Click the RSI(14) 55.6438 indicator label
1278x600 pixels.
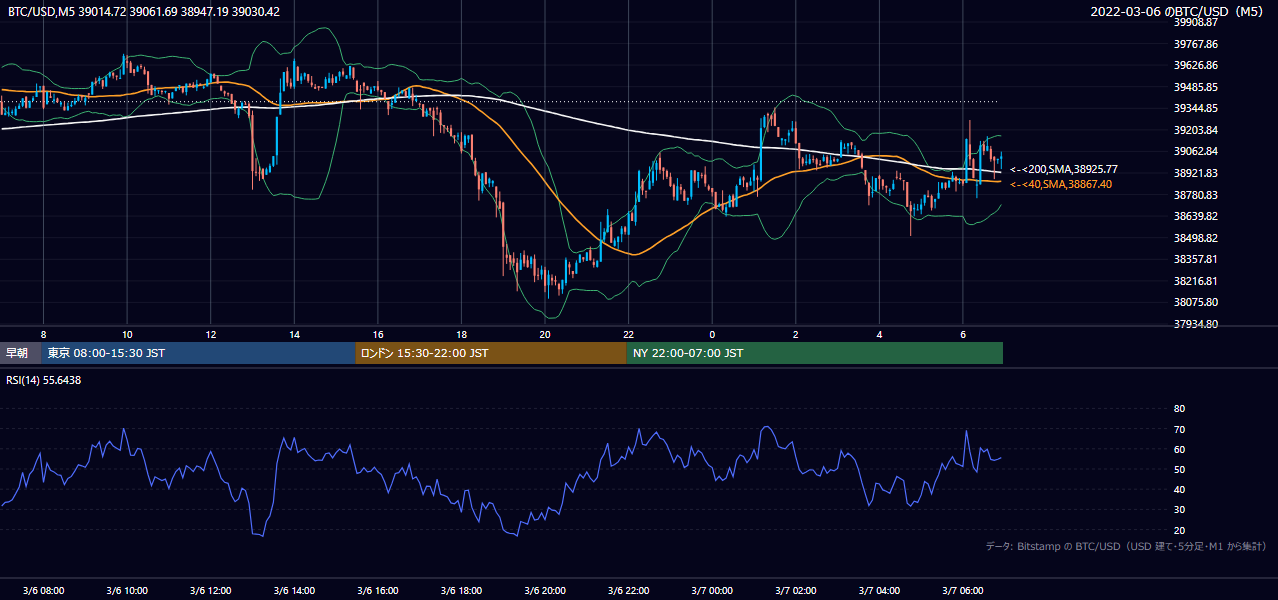point(42,380)
